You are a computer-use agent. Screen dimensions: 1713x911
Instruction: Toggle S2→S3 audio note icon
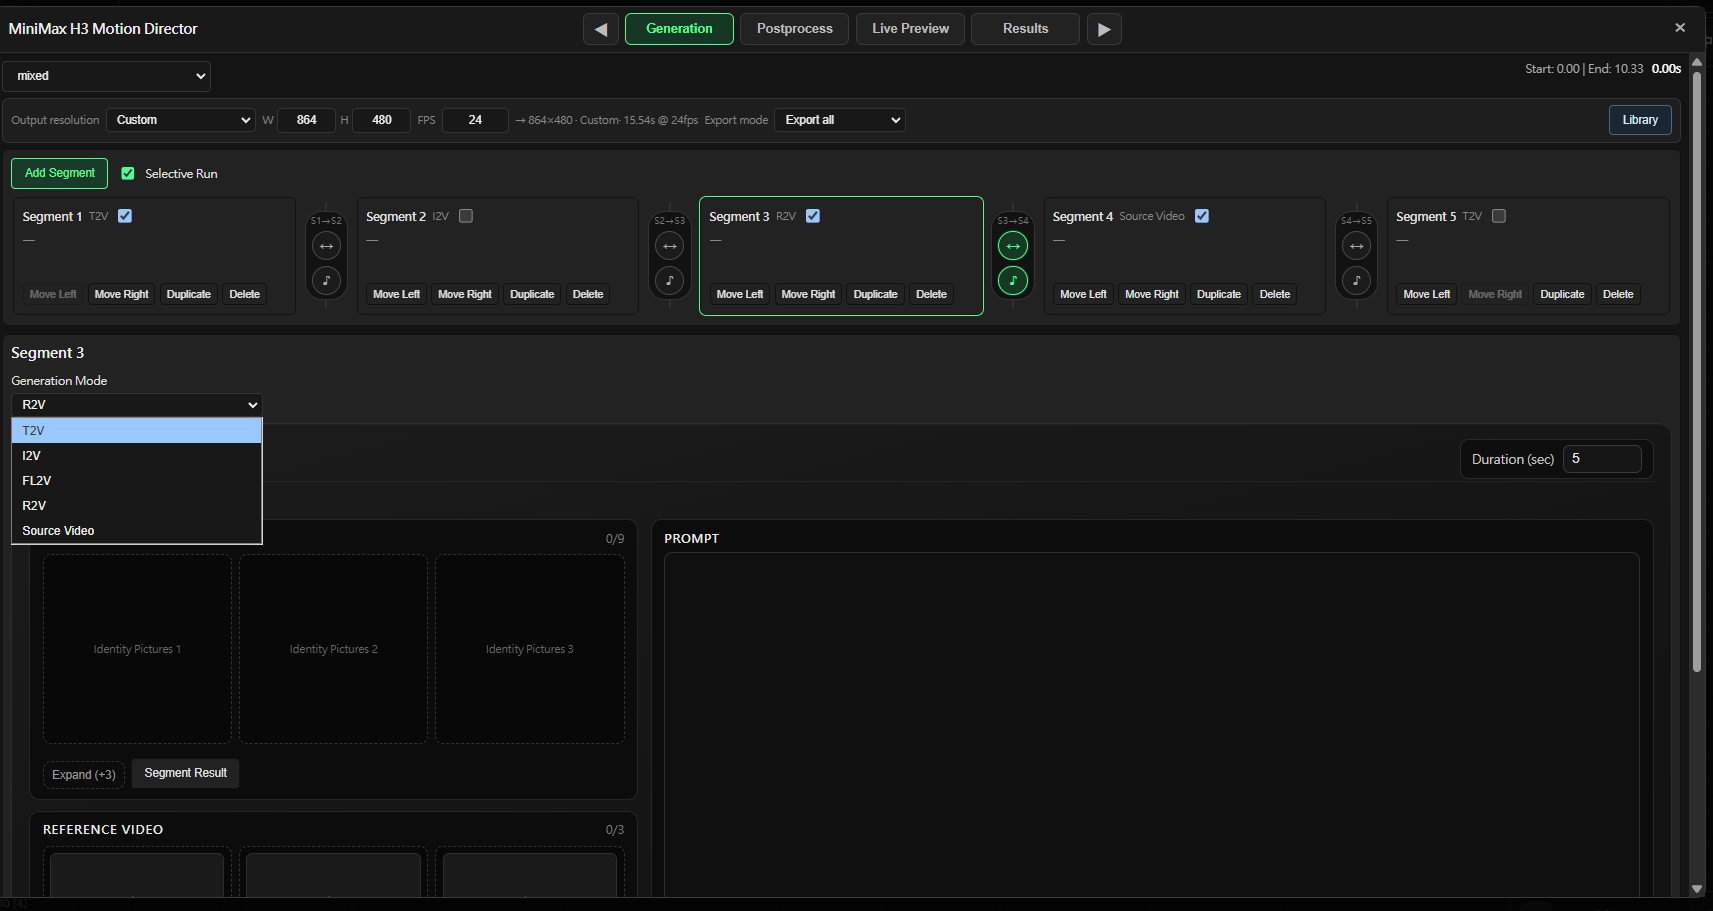pyautogui.click(x=669, y=280)
